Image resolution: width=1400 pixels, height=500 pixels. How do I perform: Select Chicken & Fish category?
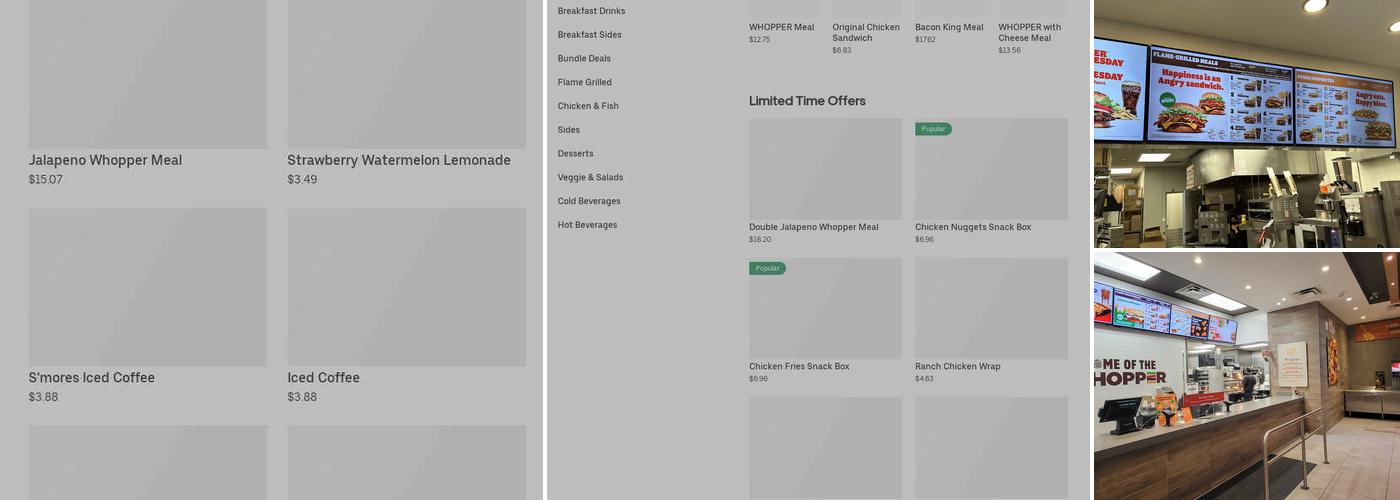click(x=588, y=106)
